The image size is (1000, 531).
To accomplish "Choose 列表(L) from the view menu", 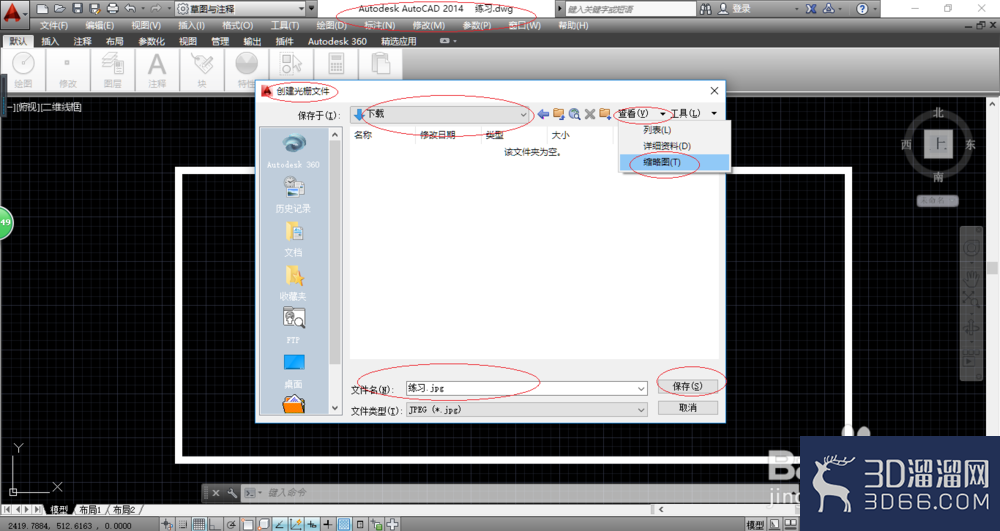I will (x=674, y=130).
